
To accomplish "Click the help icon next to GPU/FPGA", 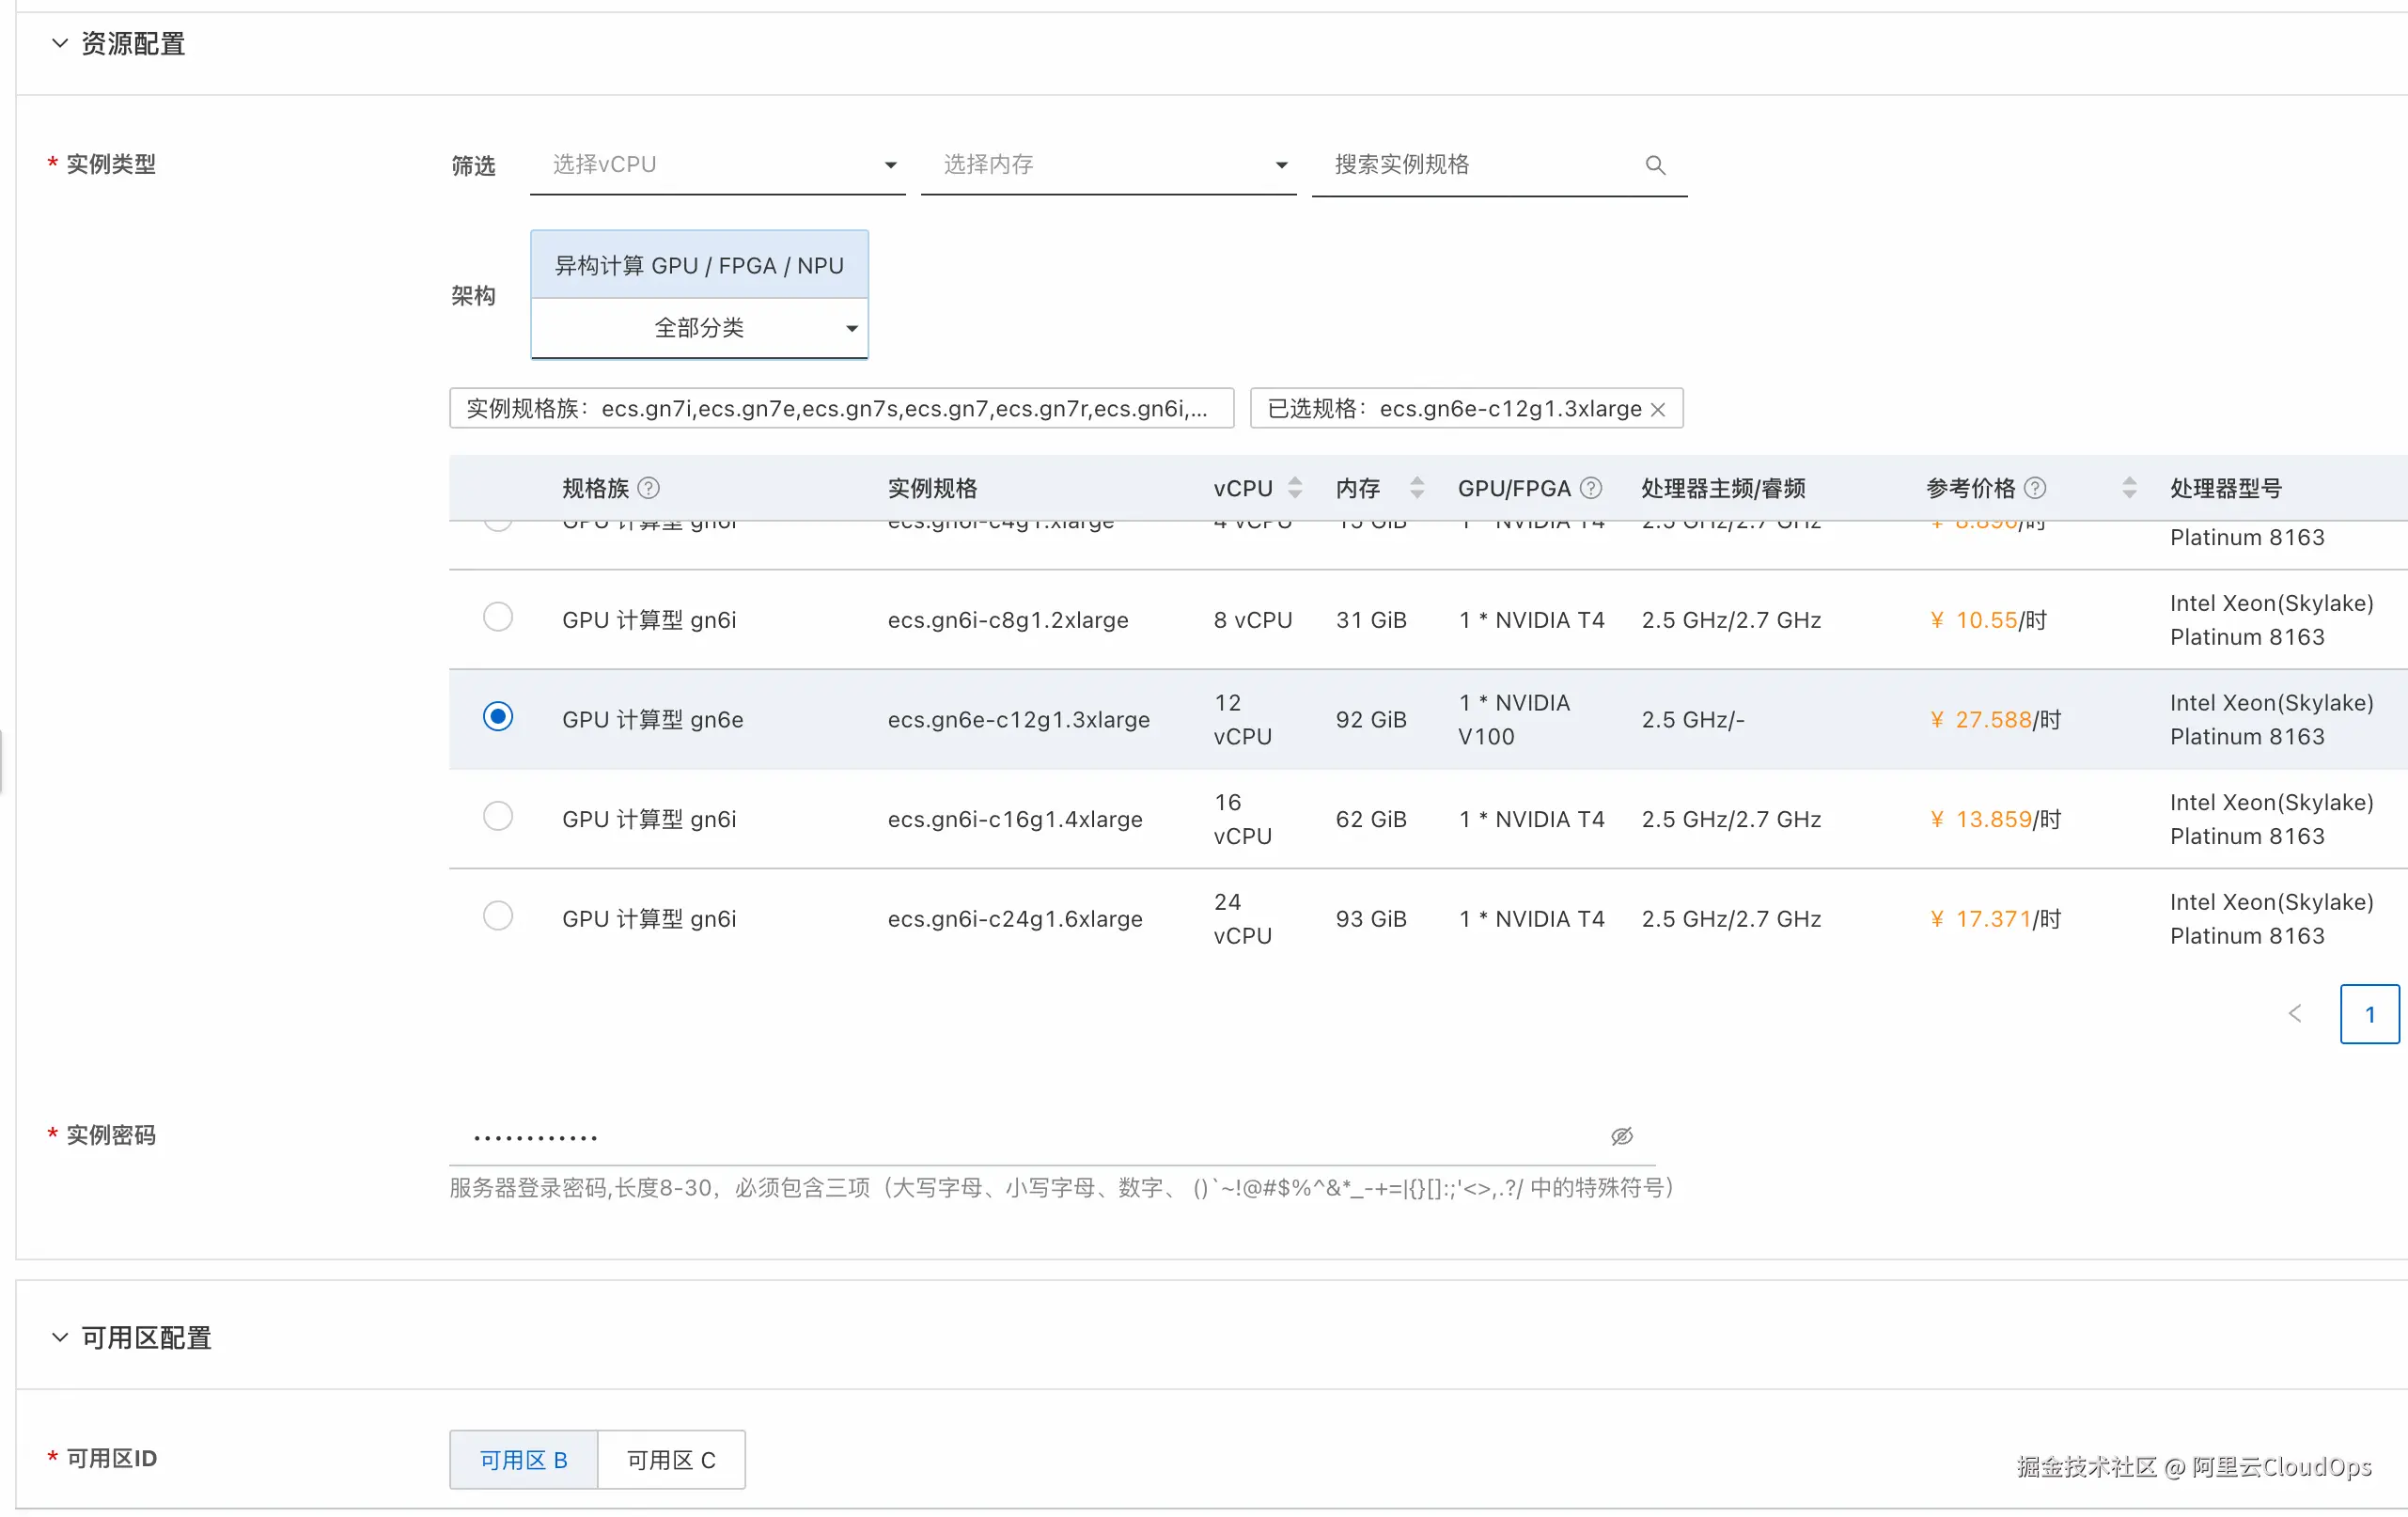I will pos(1591,488).
